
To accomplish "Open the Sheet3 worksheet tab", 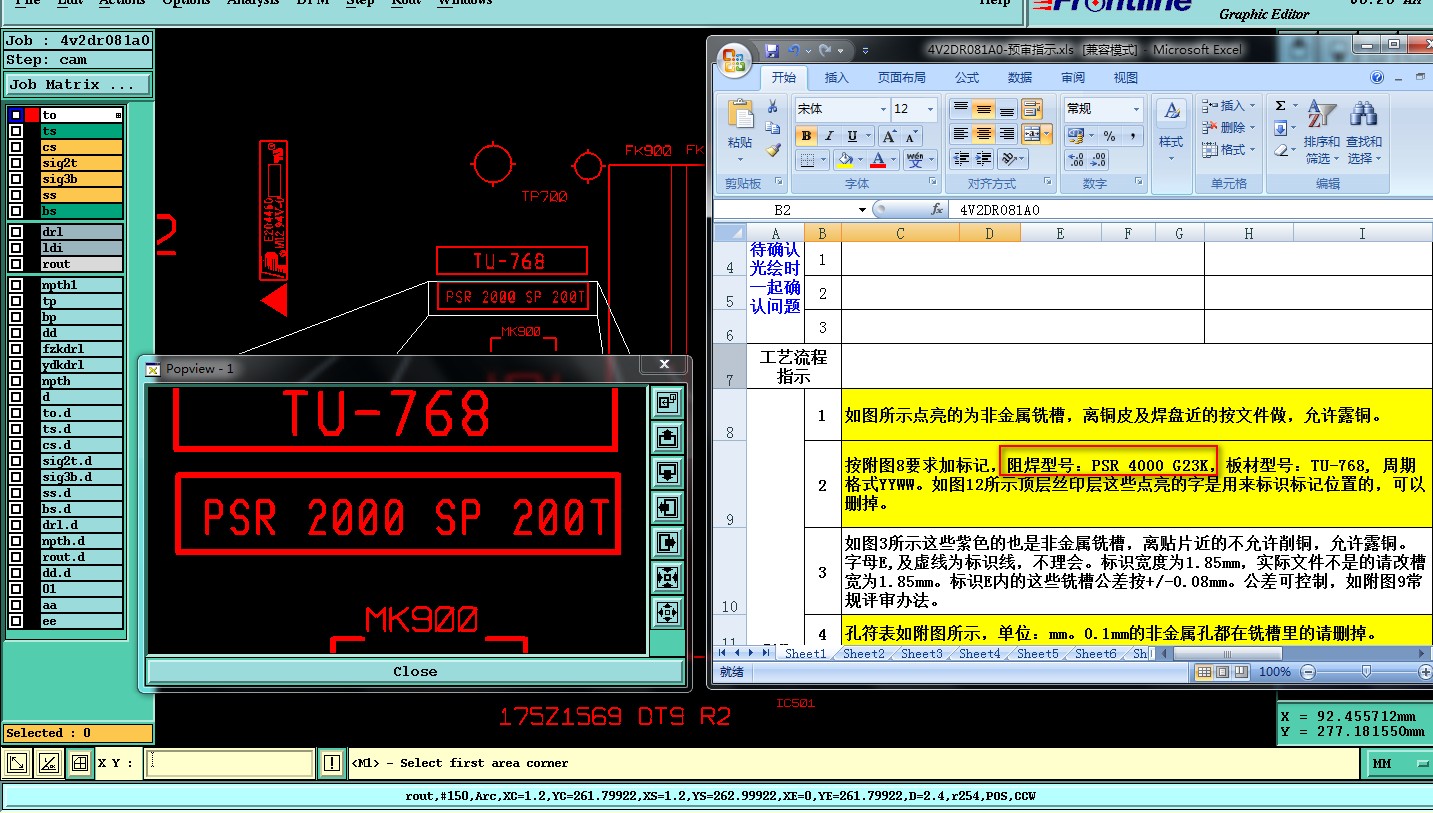I will tap(921, 654).
